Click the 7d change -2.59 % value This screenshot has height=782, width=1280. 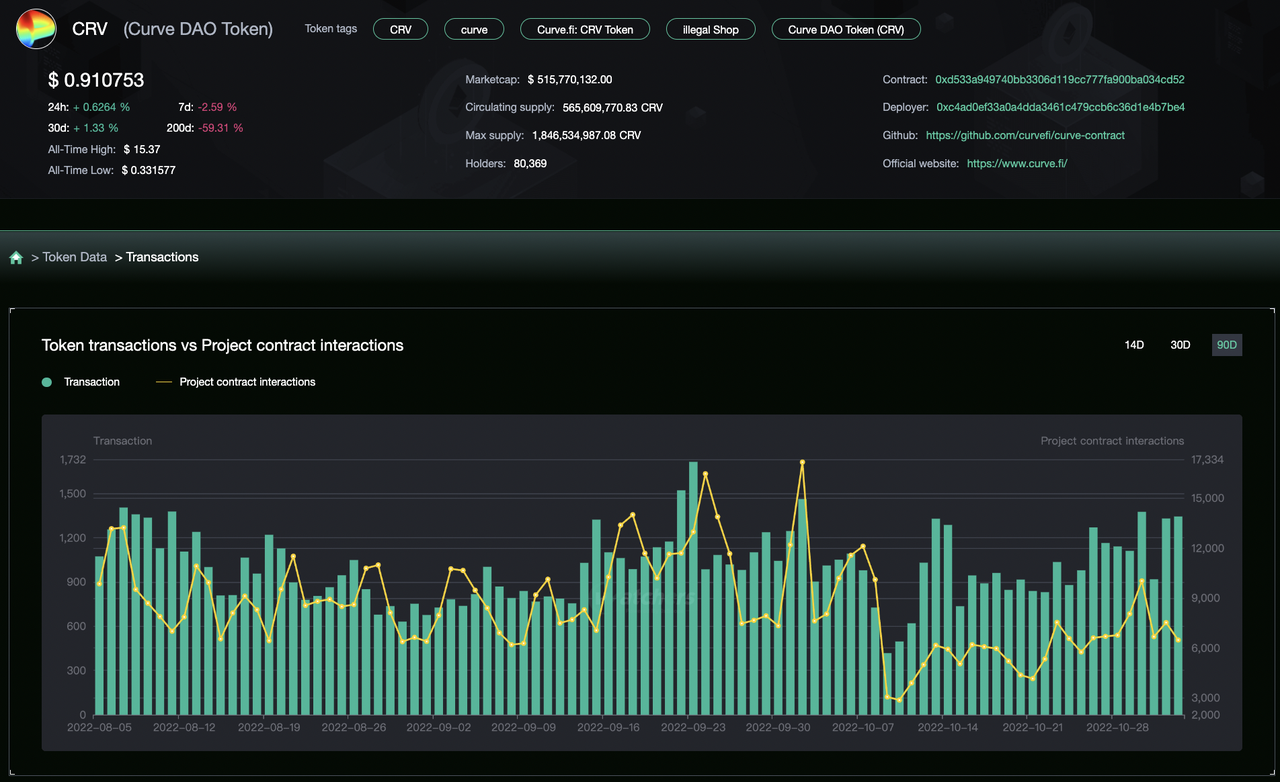(x=217, y=107)
